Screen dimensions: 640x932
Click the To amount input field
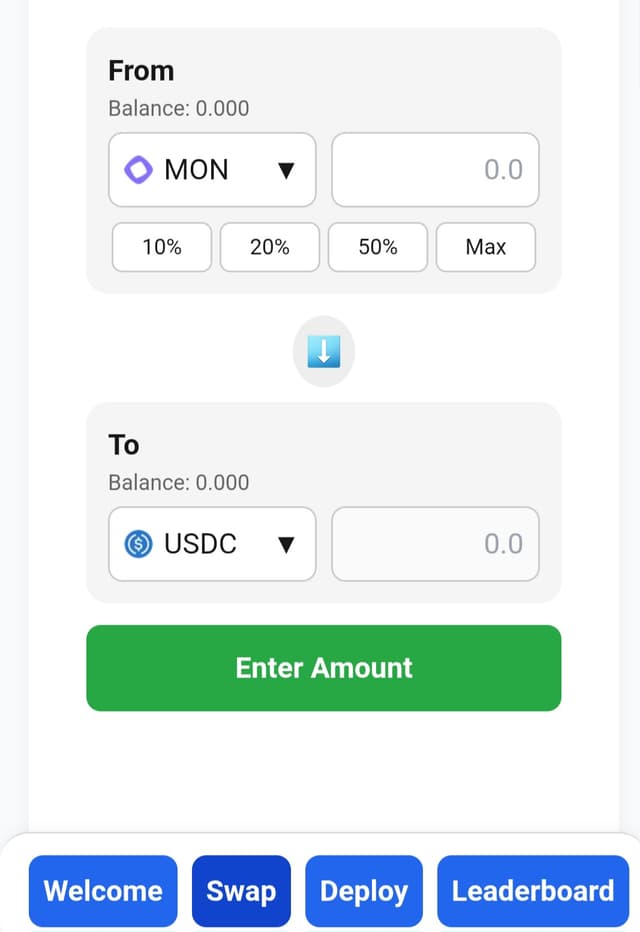pyautogui.click(x=435, y=544)
